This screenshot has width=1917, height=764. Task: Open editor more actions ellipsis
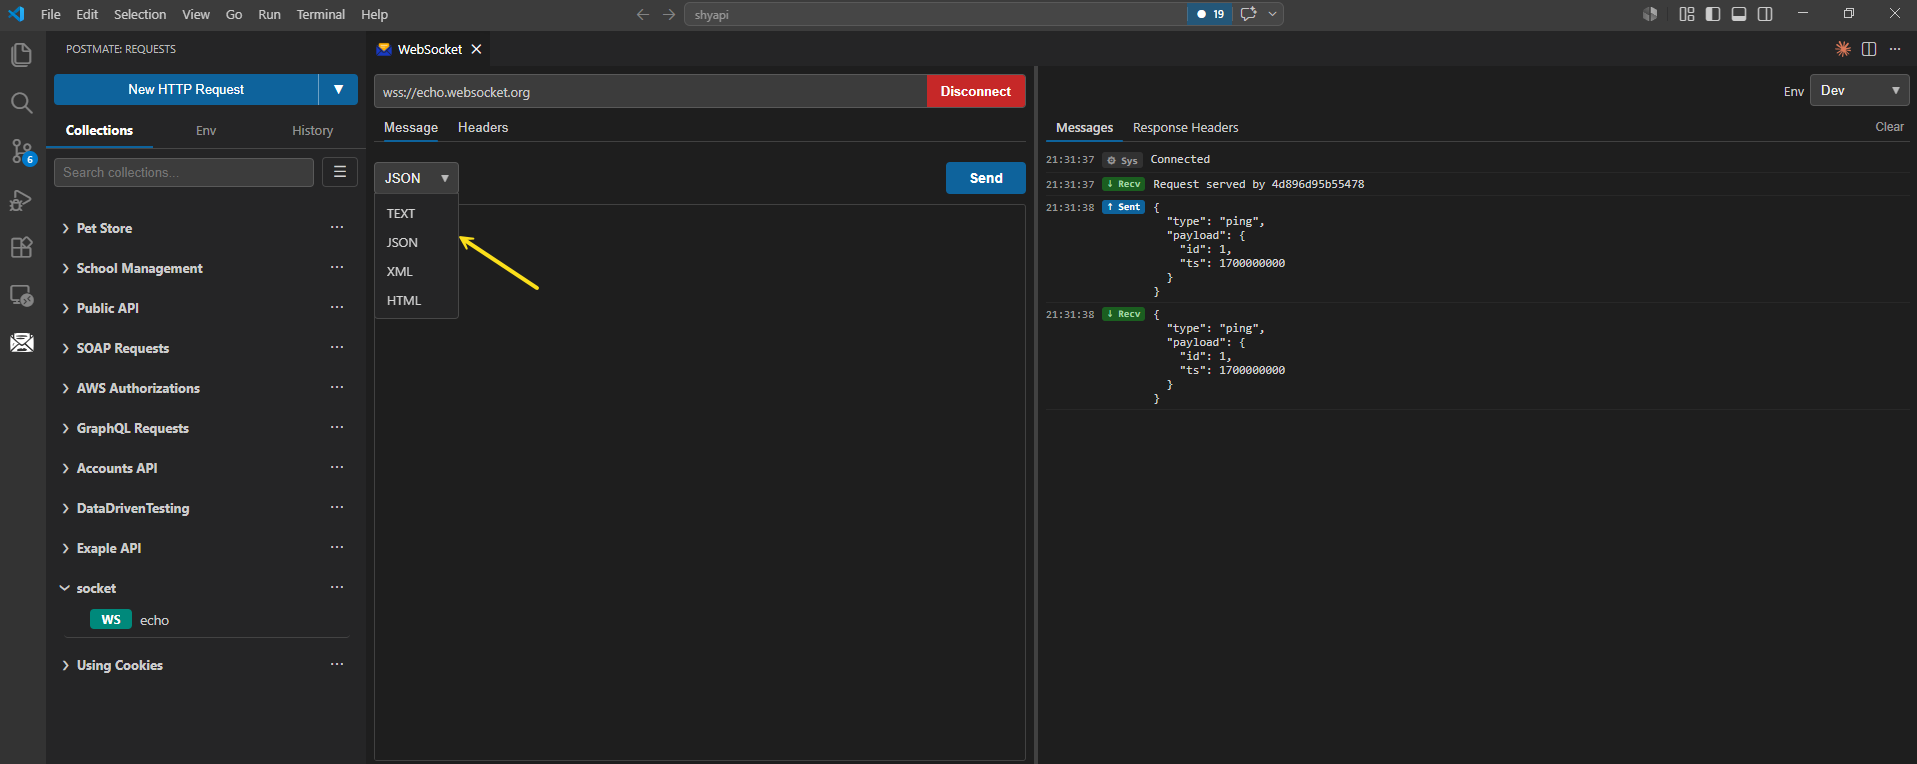pos(1895,49)
